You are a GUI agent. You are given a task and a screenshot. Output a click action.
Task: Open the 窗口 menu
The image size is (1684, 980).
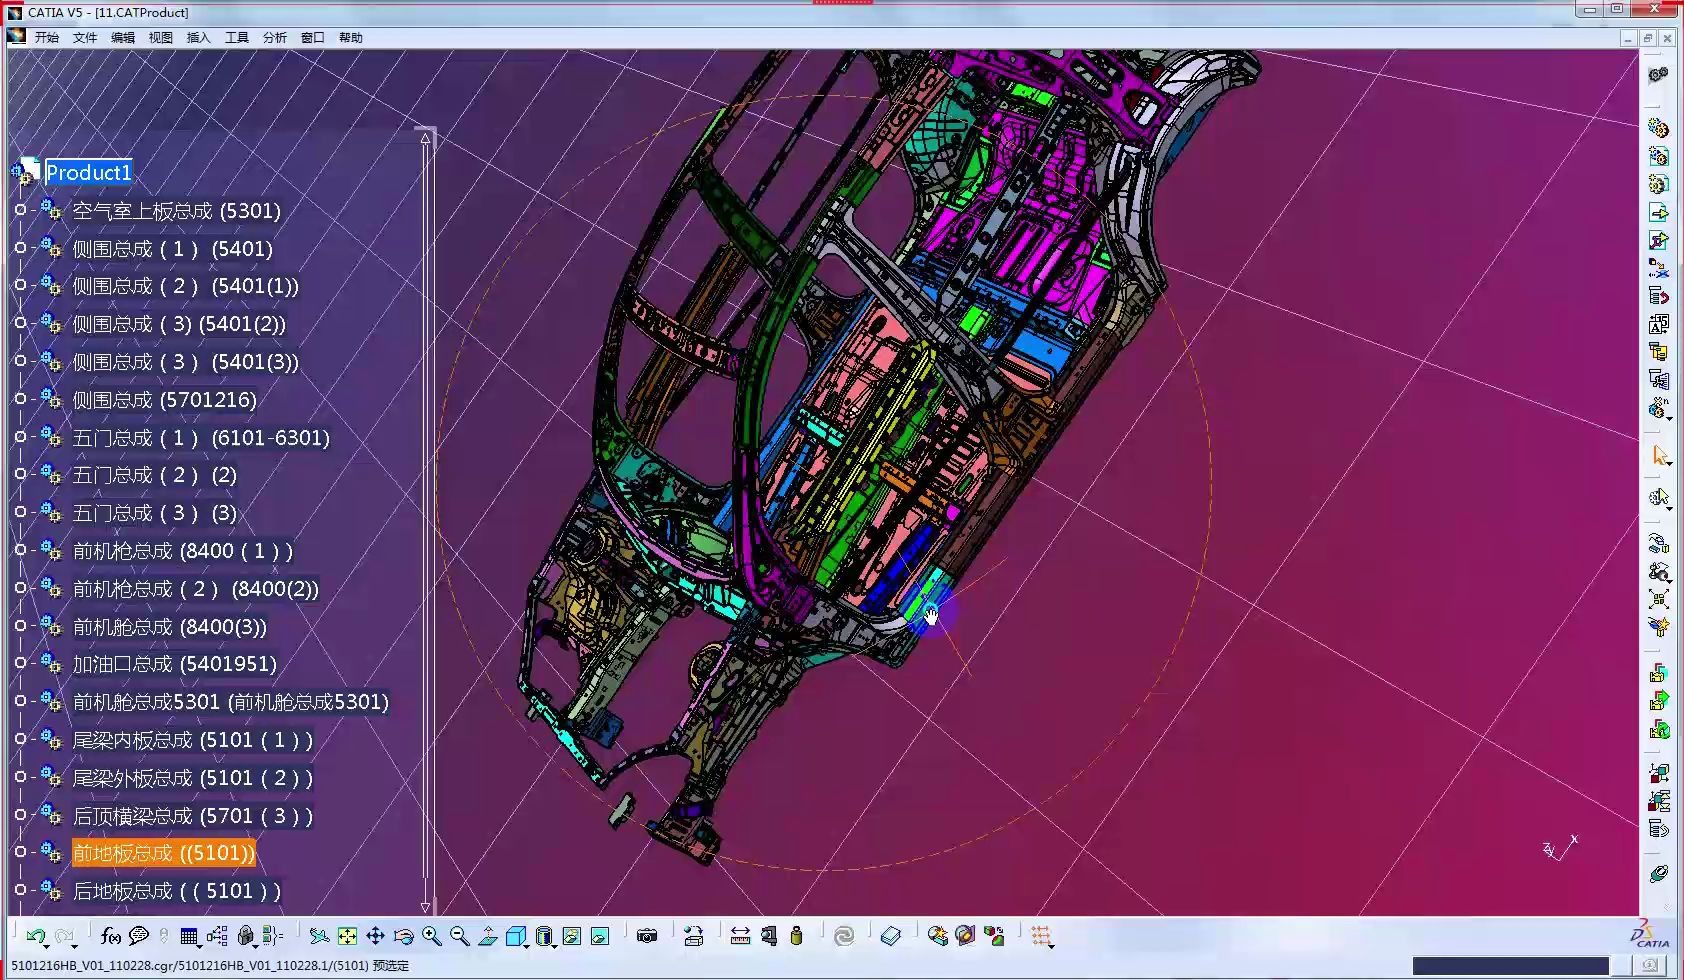[x=313, y=37]
